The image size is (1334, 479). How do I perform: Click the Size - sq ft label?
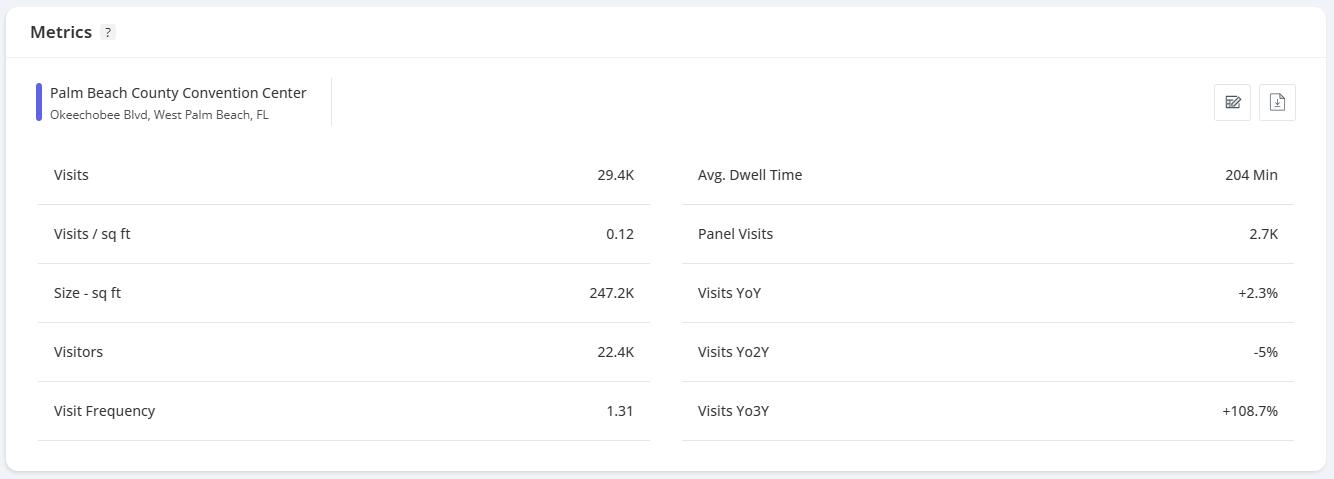point(87,293)
